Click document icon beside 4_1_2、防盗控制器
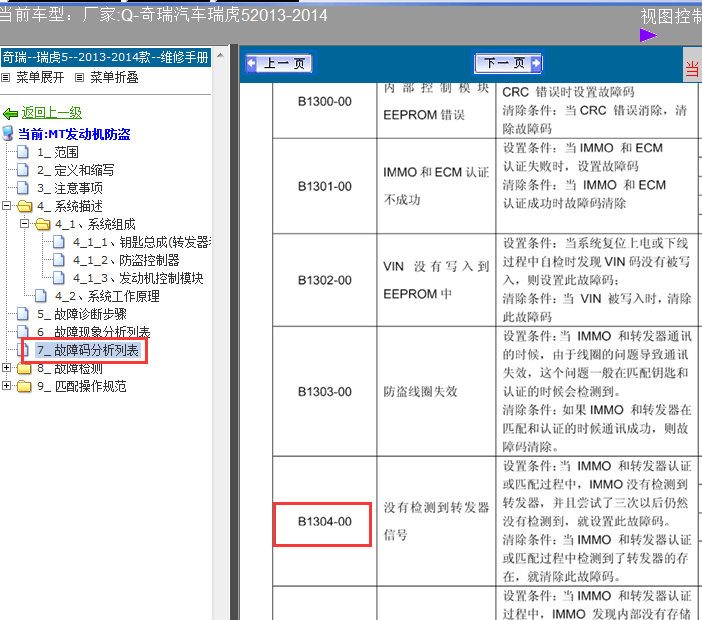The image size is (702, 620). click(59, 260)
